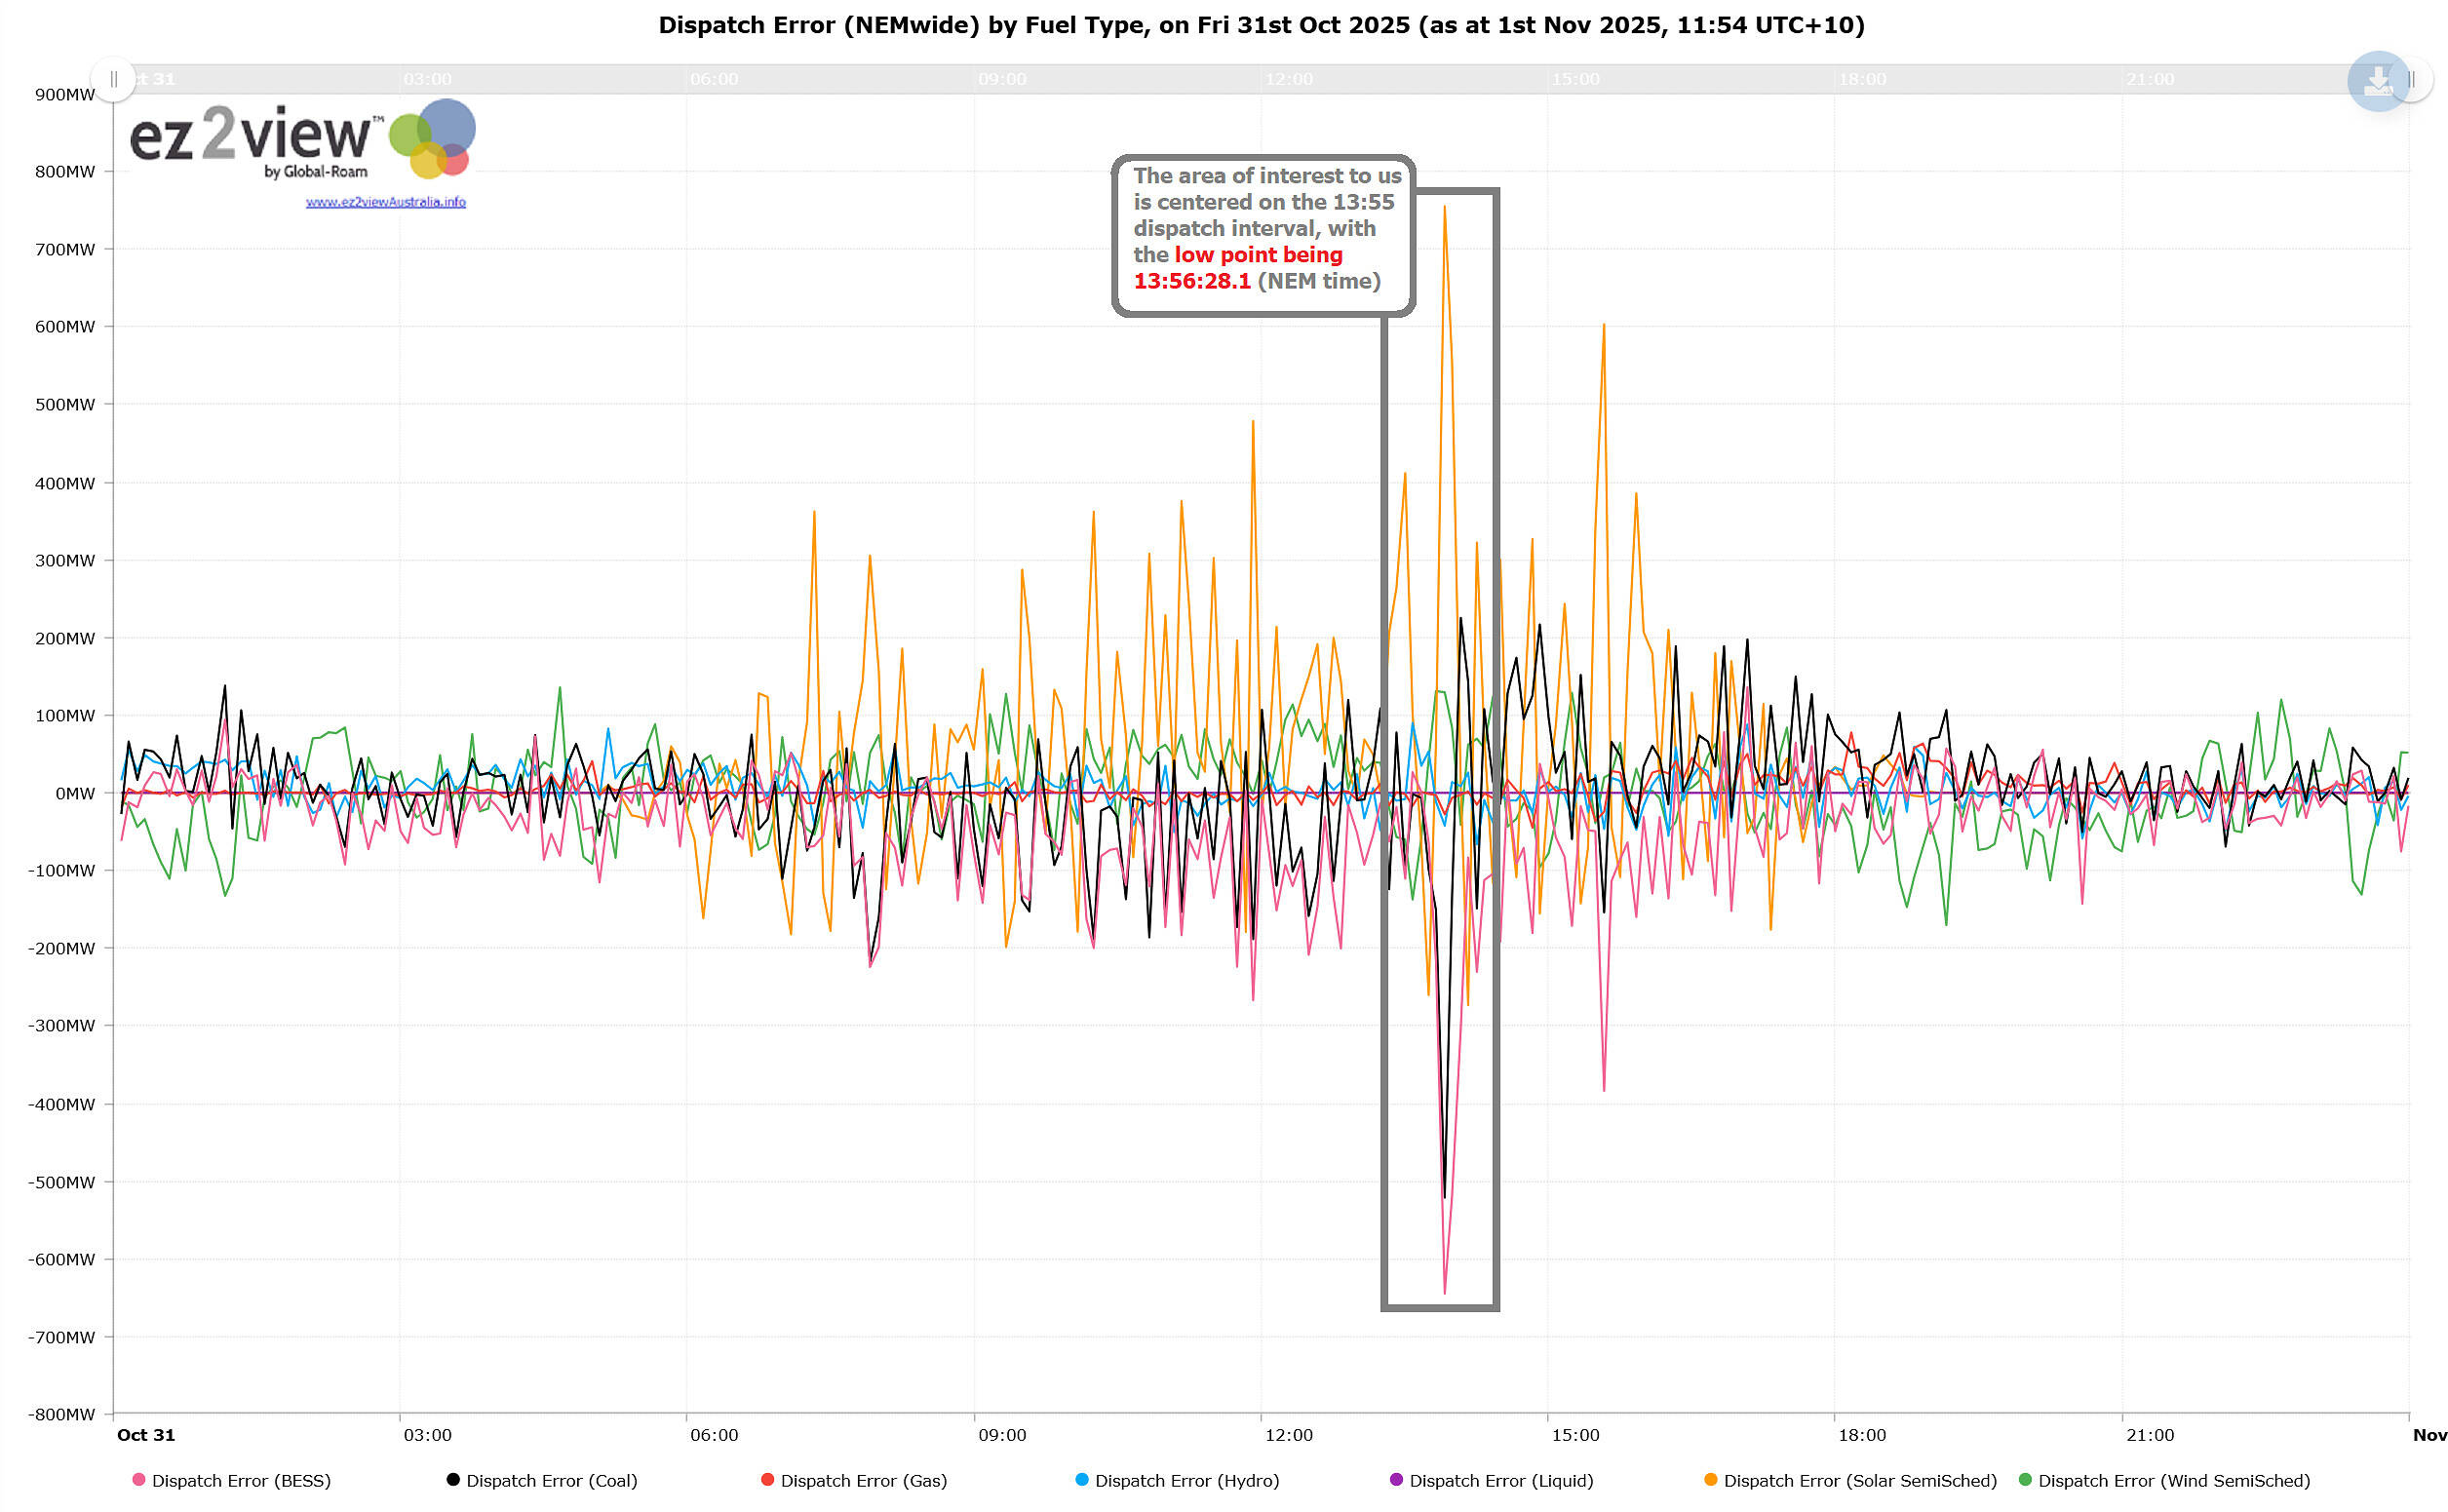
Task: Toggle Dispatch Error (Gas) legend label
Action: pyautogui.click(x=863, y=1480)
